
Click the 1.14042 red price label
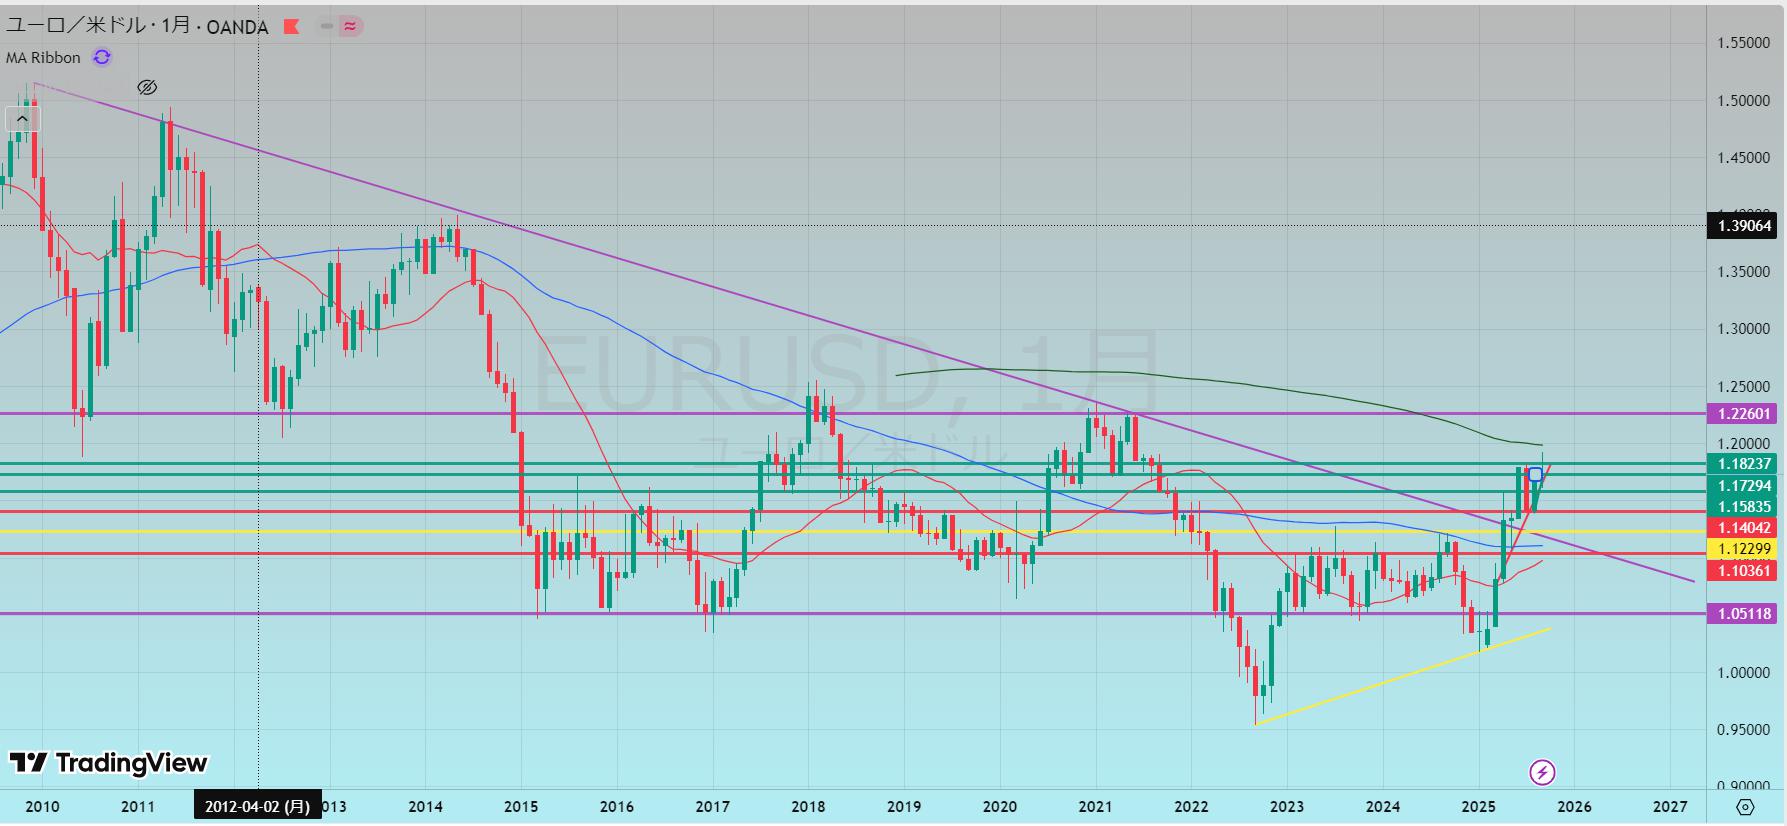(1744, 527)
